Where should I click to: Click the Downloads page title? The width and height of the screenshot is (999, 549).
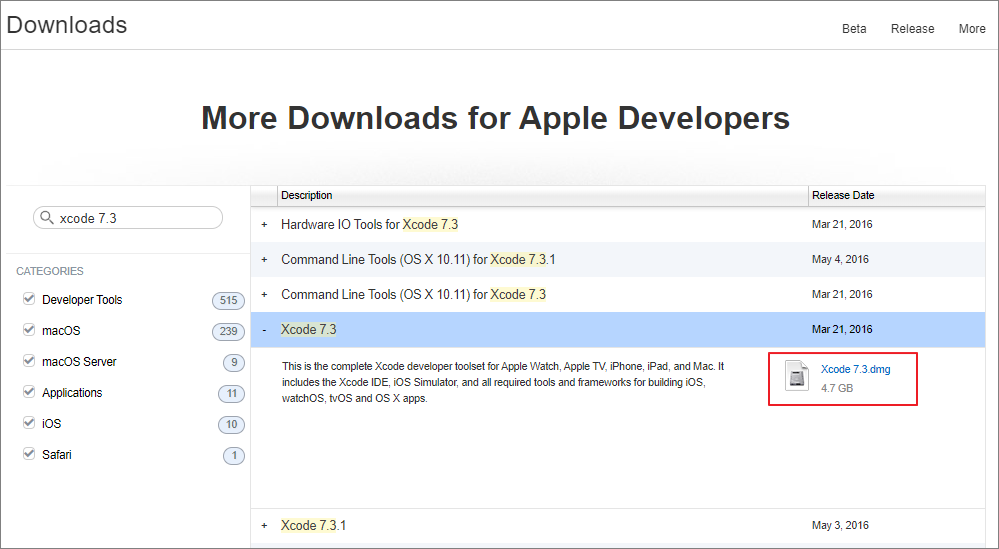coord(67,25)
